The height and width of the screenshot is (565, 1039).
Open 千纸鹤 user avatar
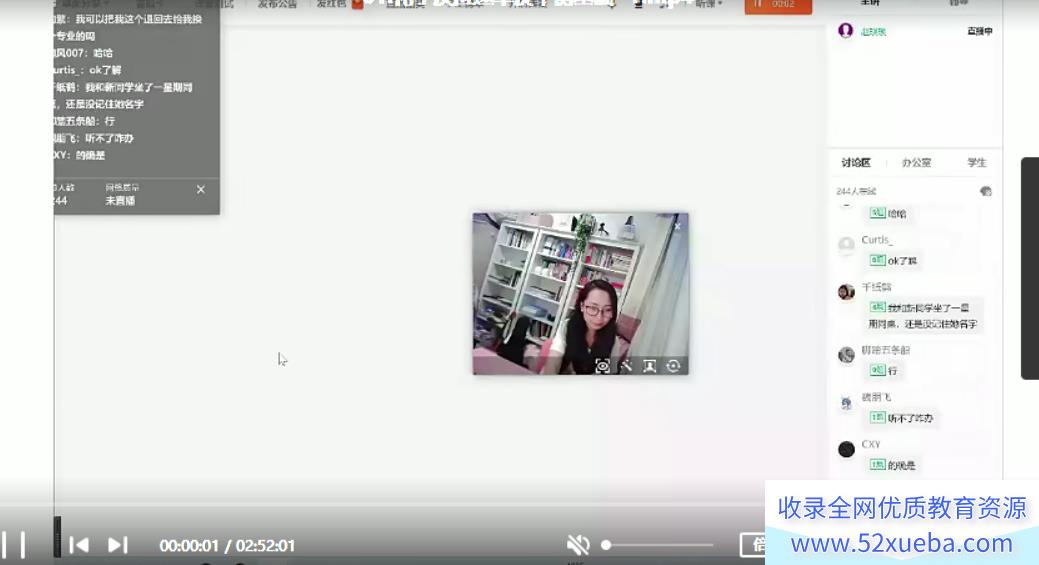coord(846,292)
